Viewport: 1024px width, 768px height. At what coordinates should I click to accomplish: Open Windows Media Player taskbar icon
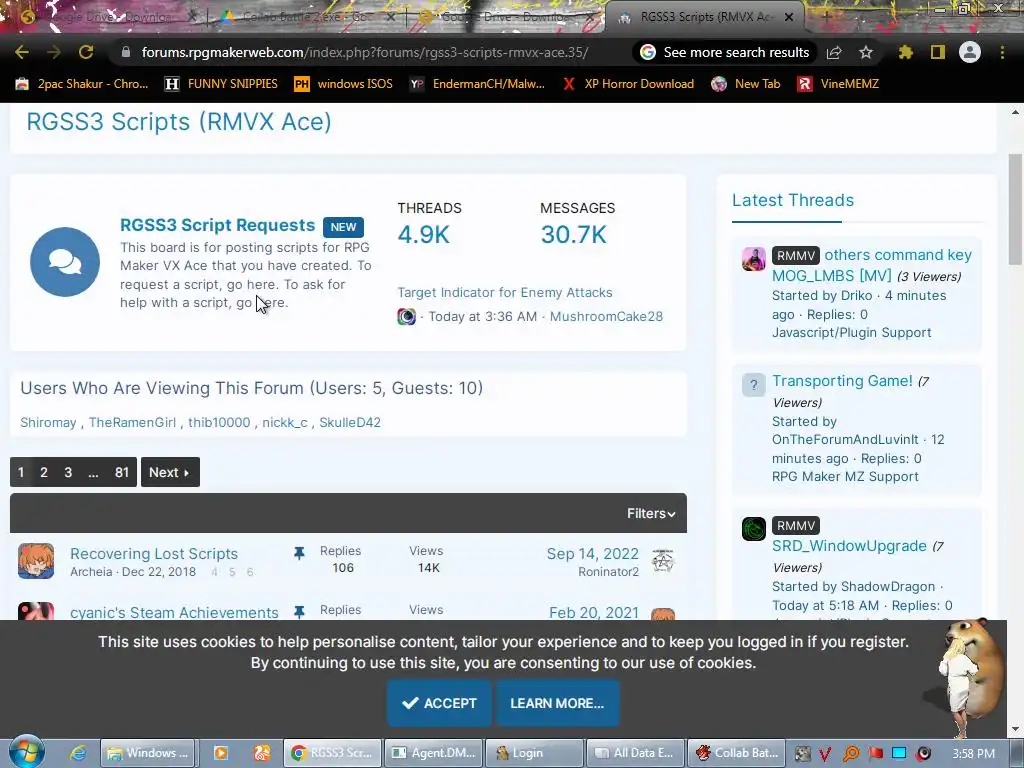[221, 753]
